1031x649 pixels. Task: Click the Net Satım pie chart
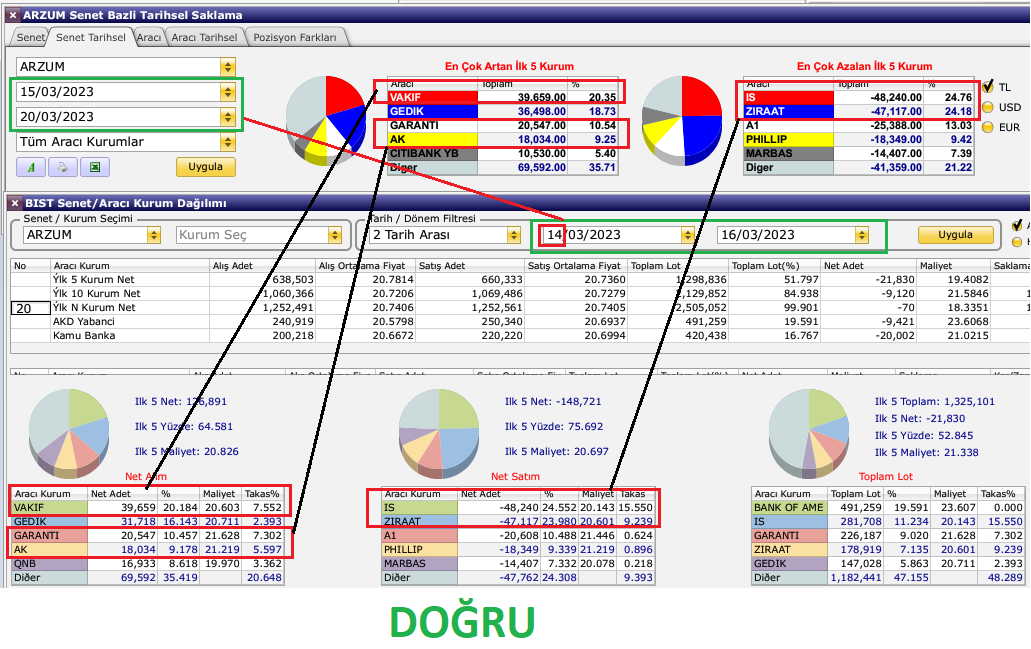pyautogui.click(x=439, y=432)
